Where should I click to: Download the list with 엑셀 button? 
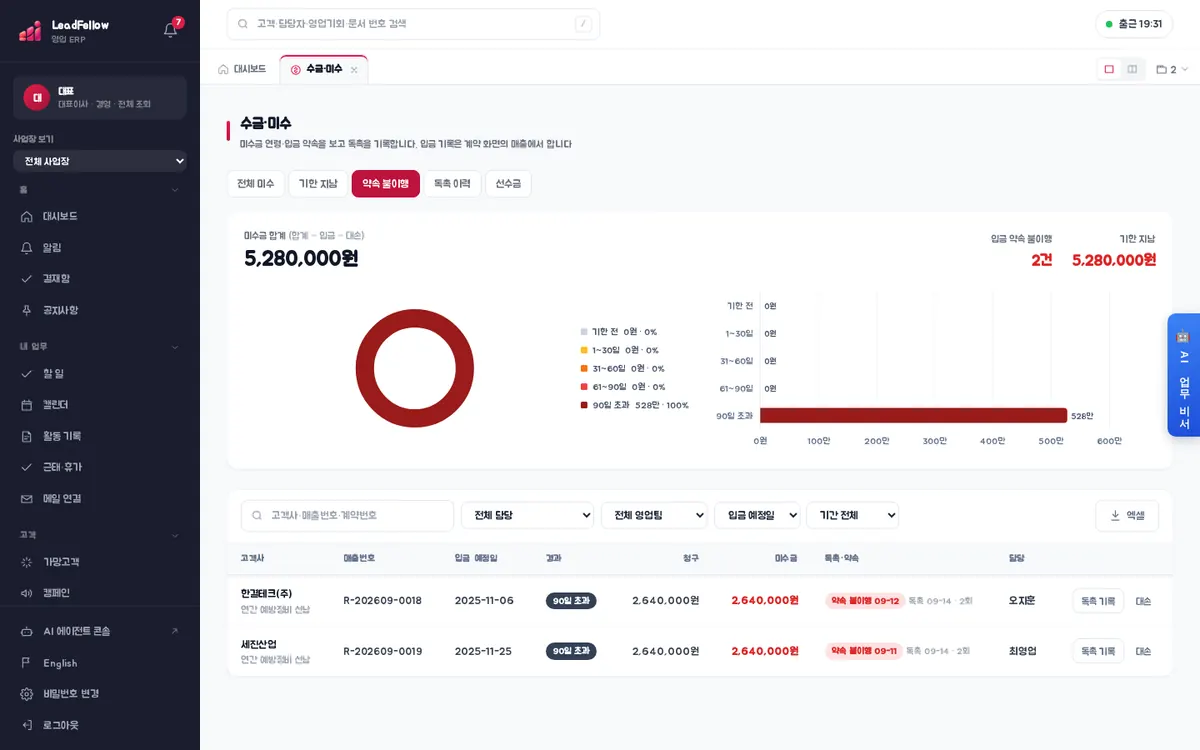pos(1127,515)
